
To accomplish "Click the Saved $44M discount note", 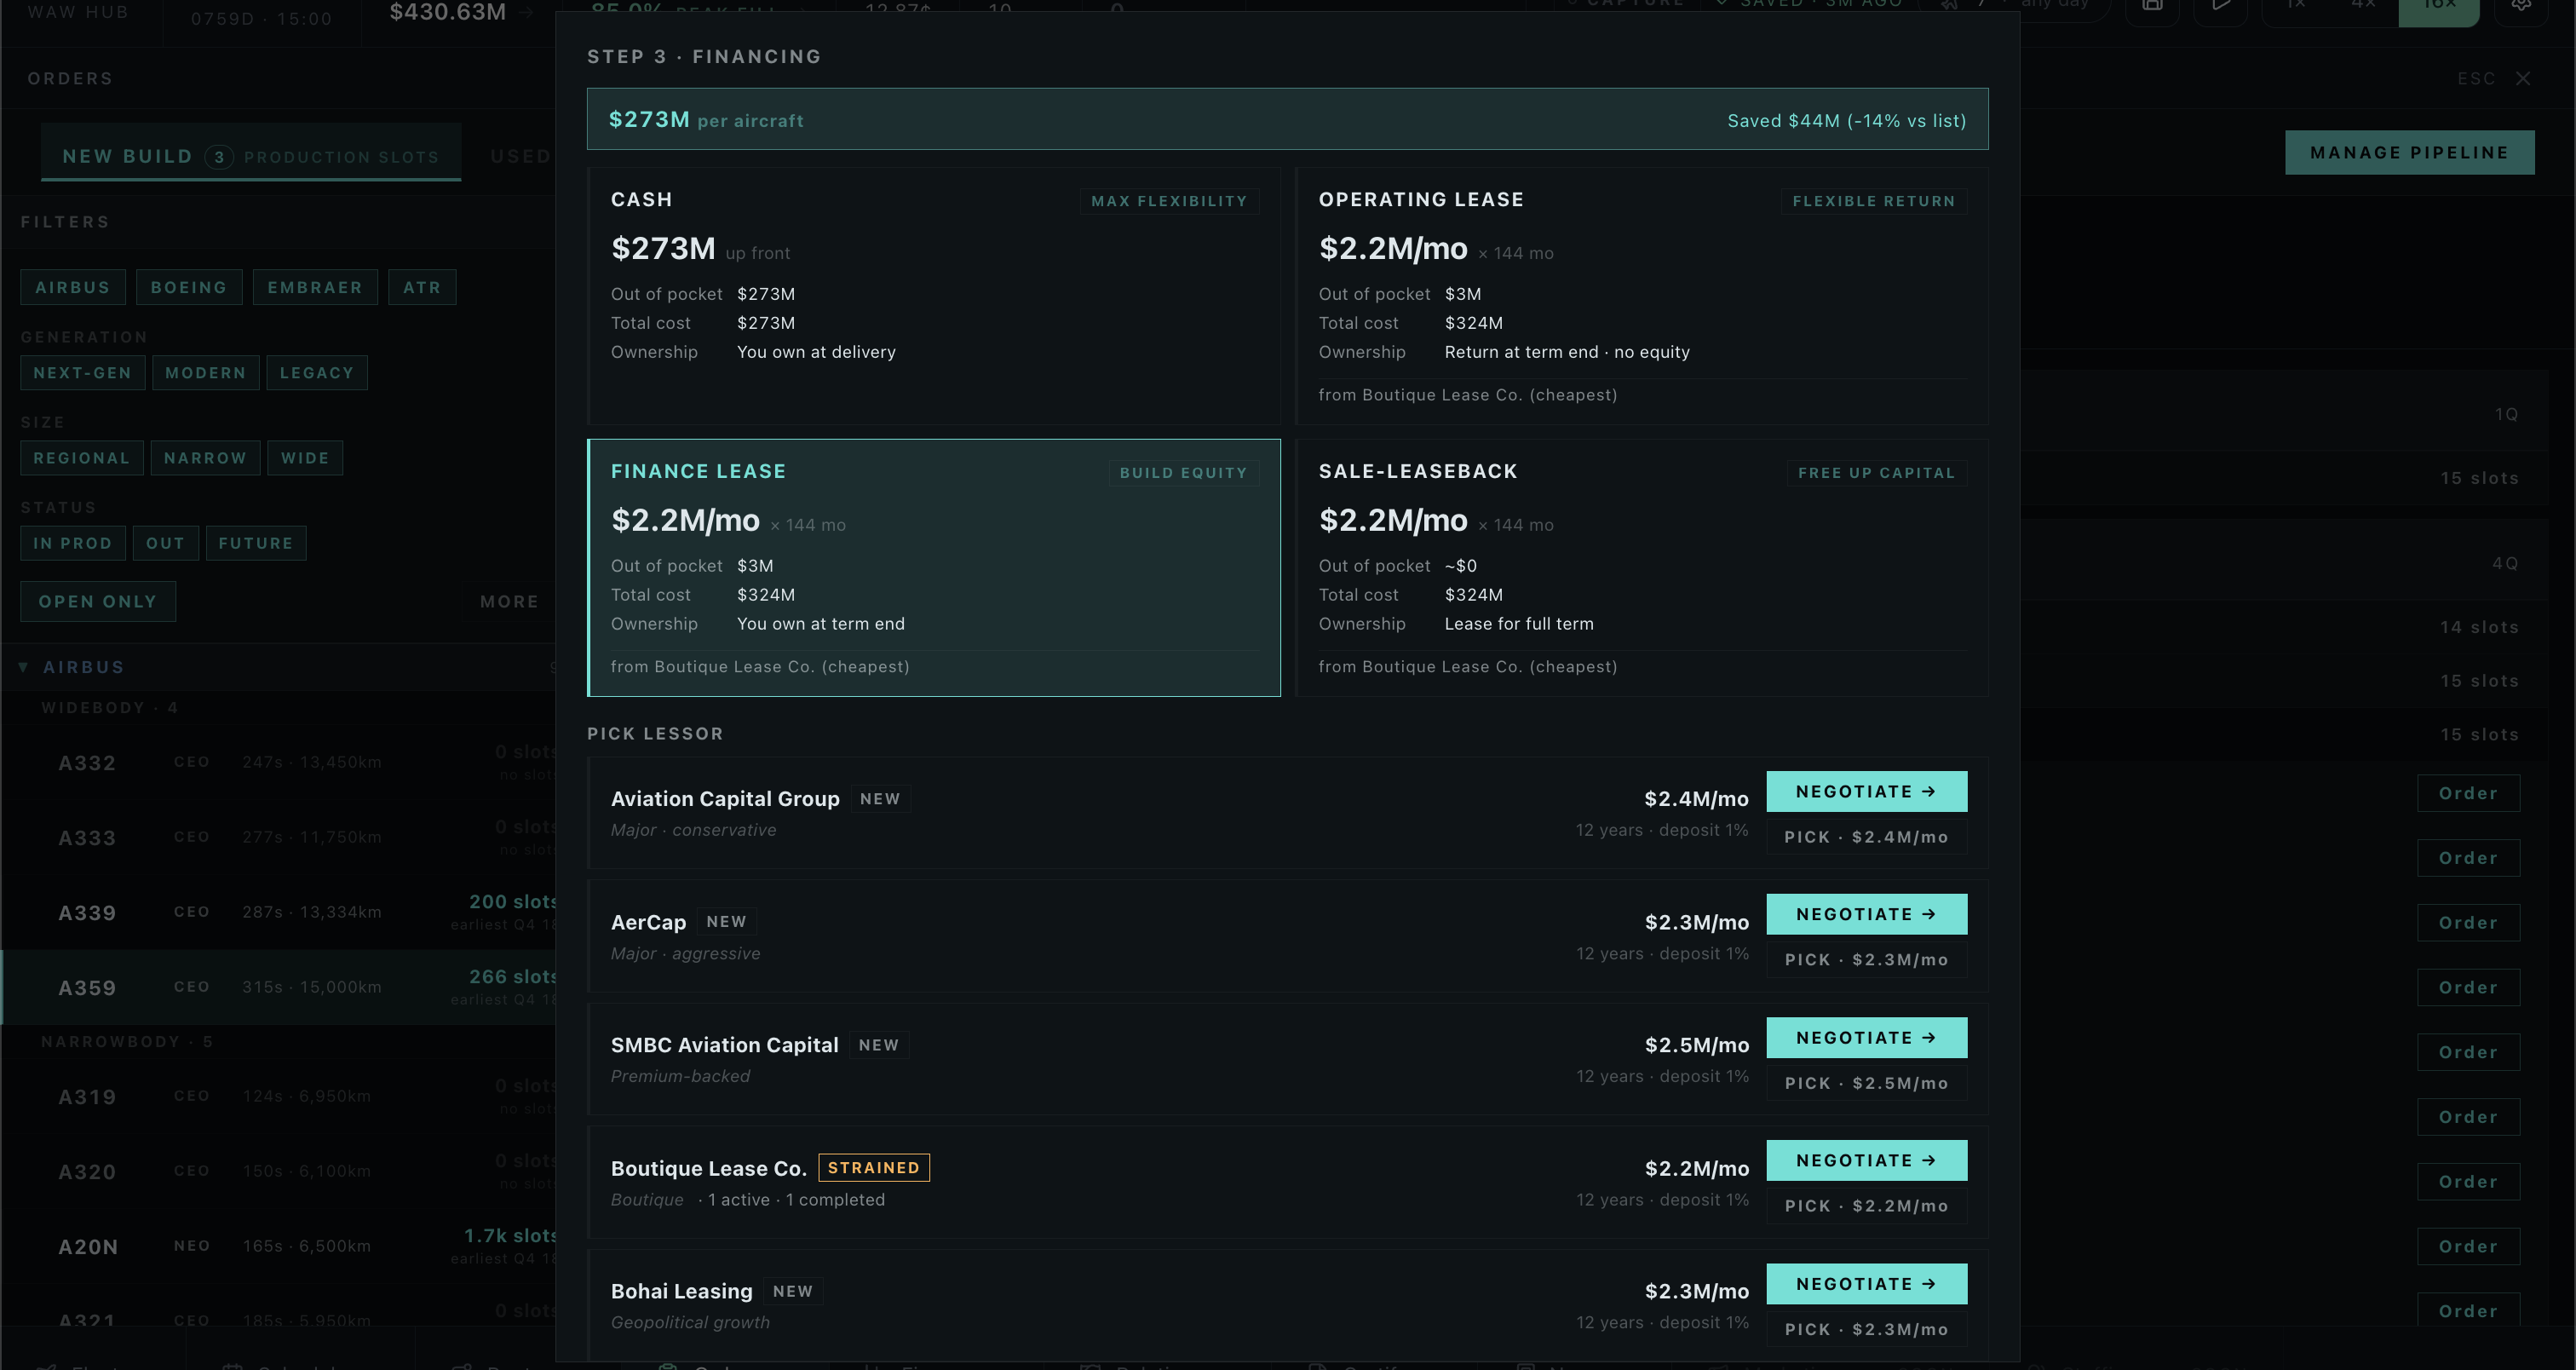I will coord(1846,121).
